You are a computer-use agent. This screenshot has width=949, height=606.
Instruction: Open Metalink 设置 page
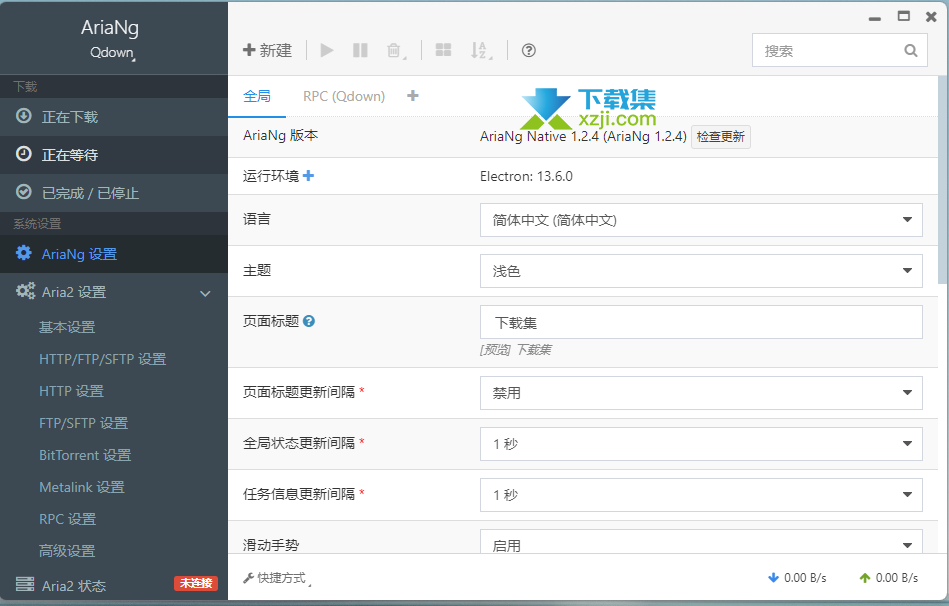click(x=82, y=487)
